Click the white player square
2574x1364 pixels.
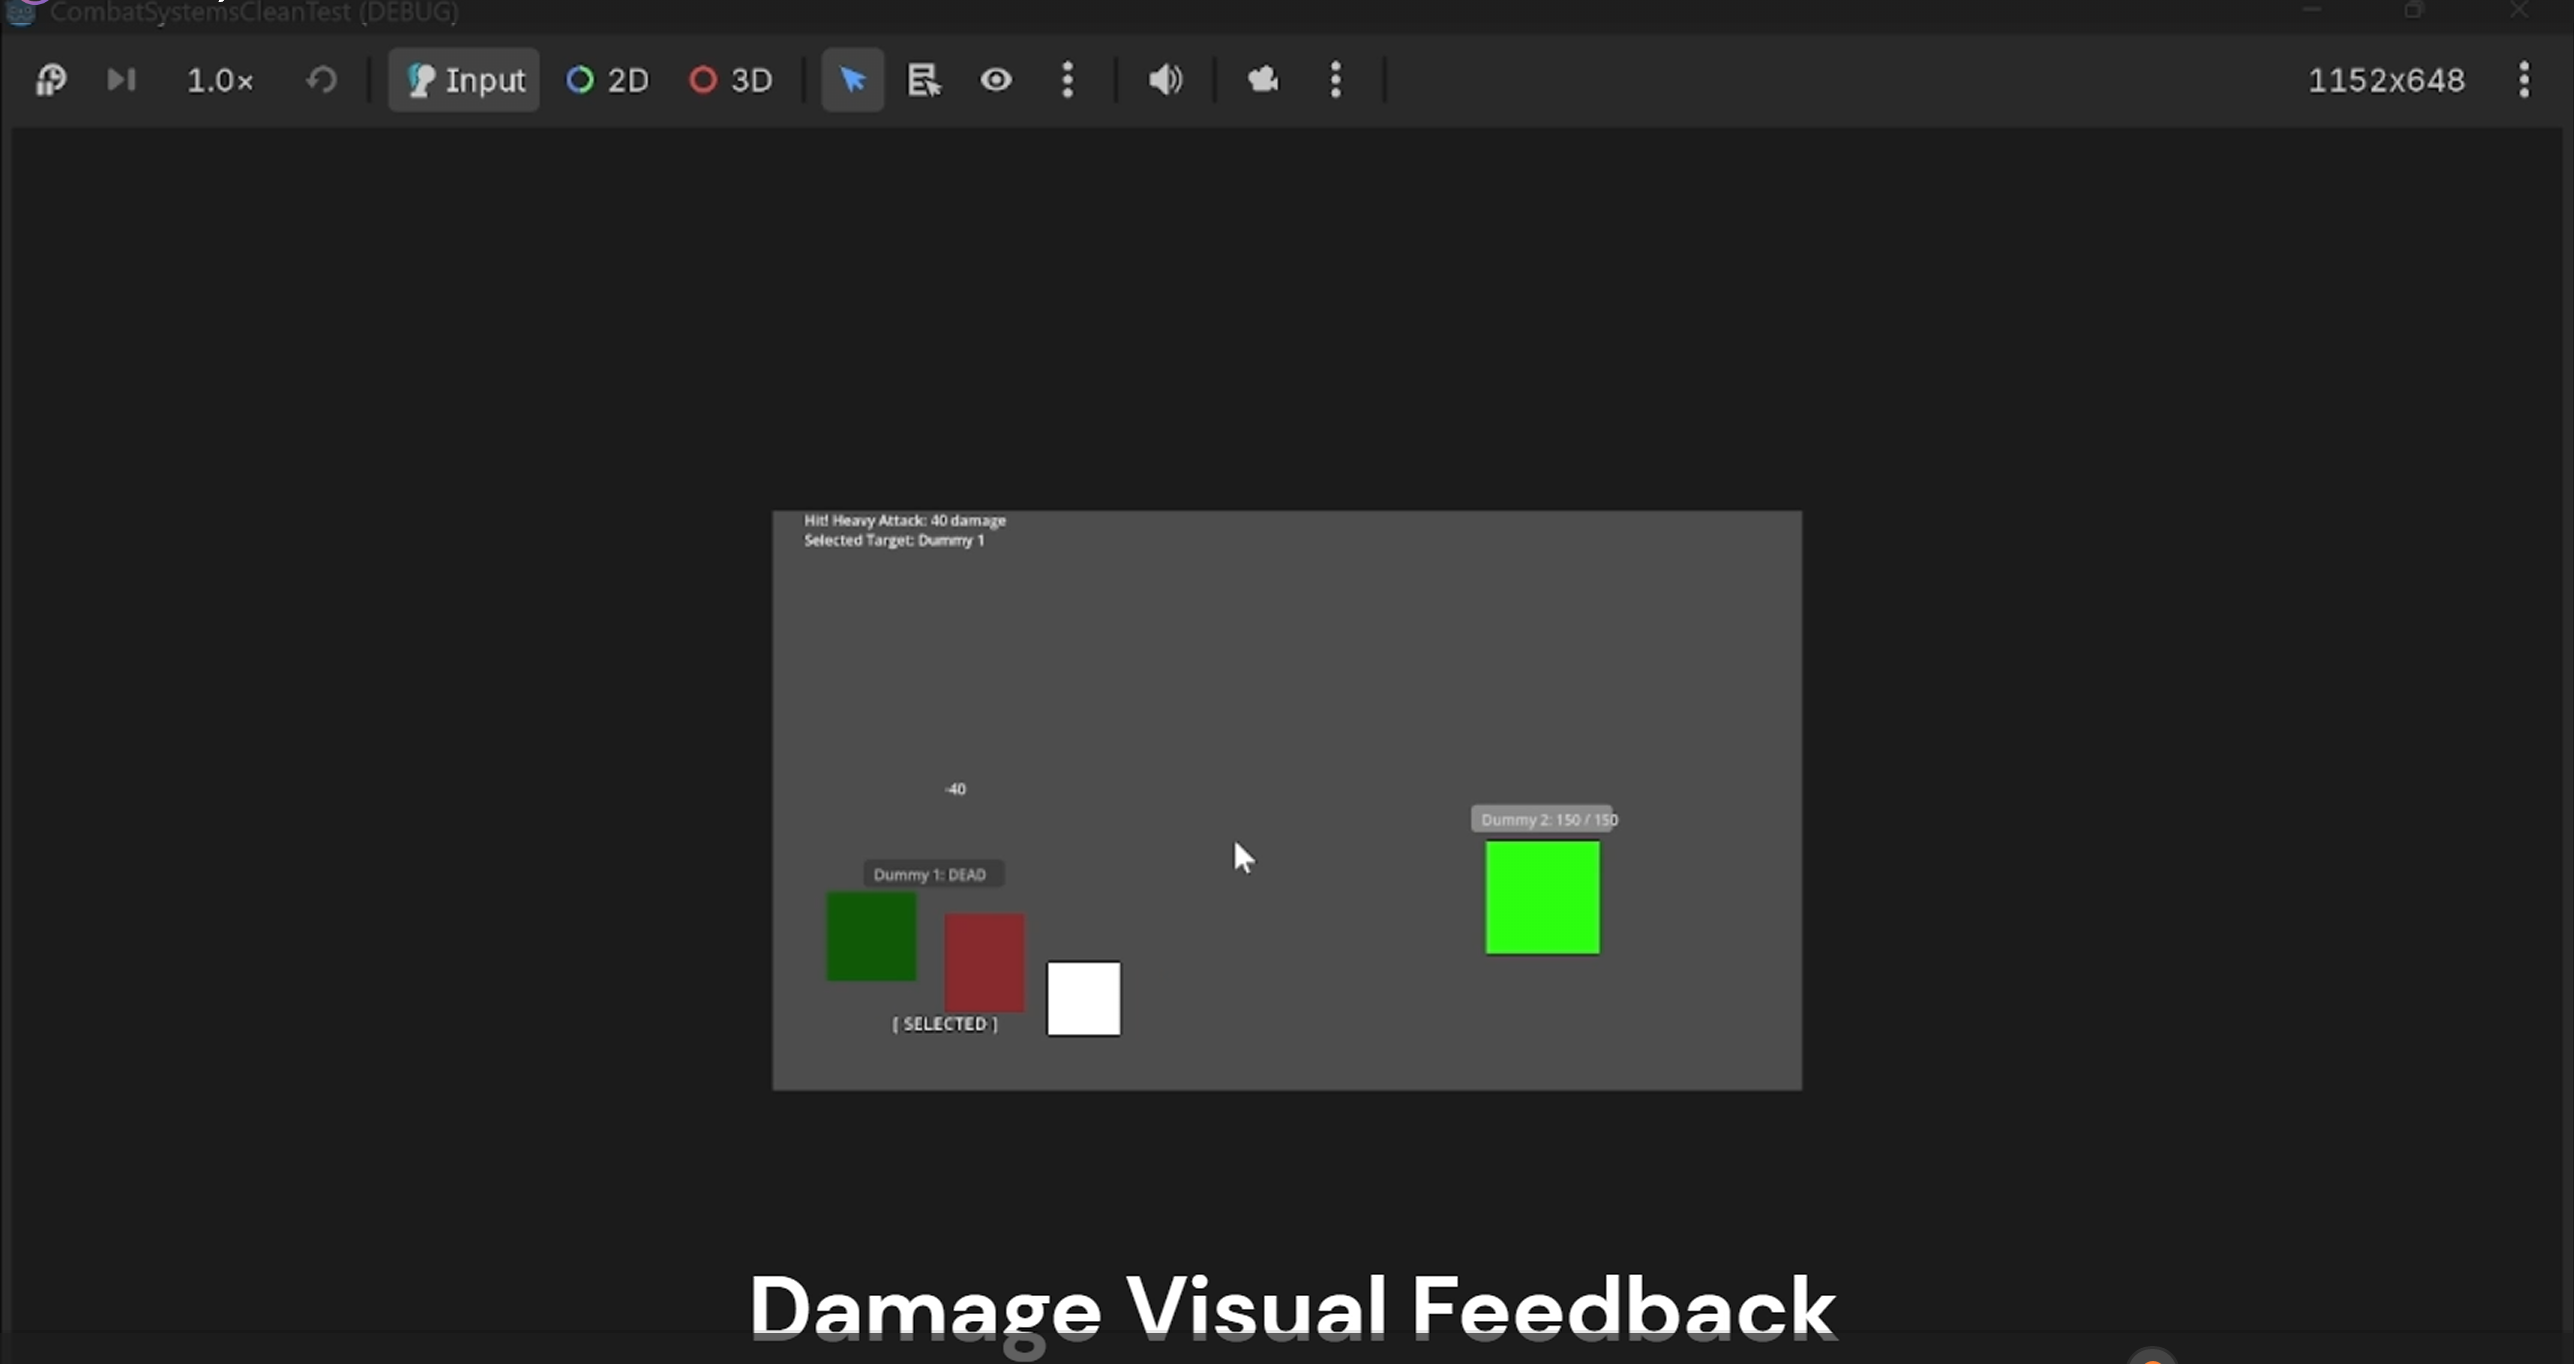pos(1084,998)
